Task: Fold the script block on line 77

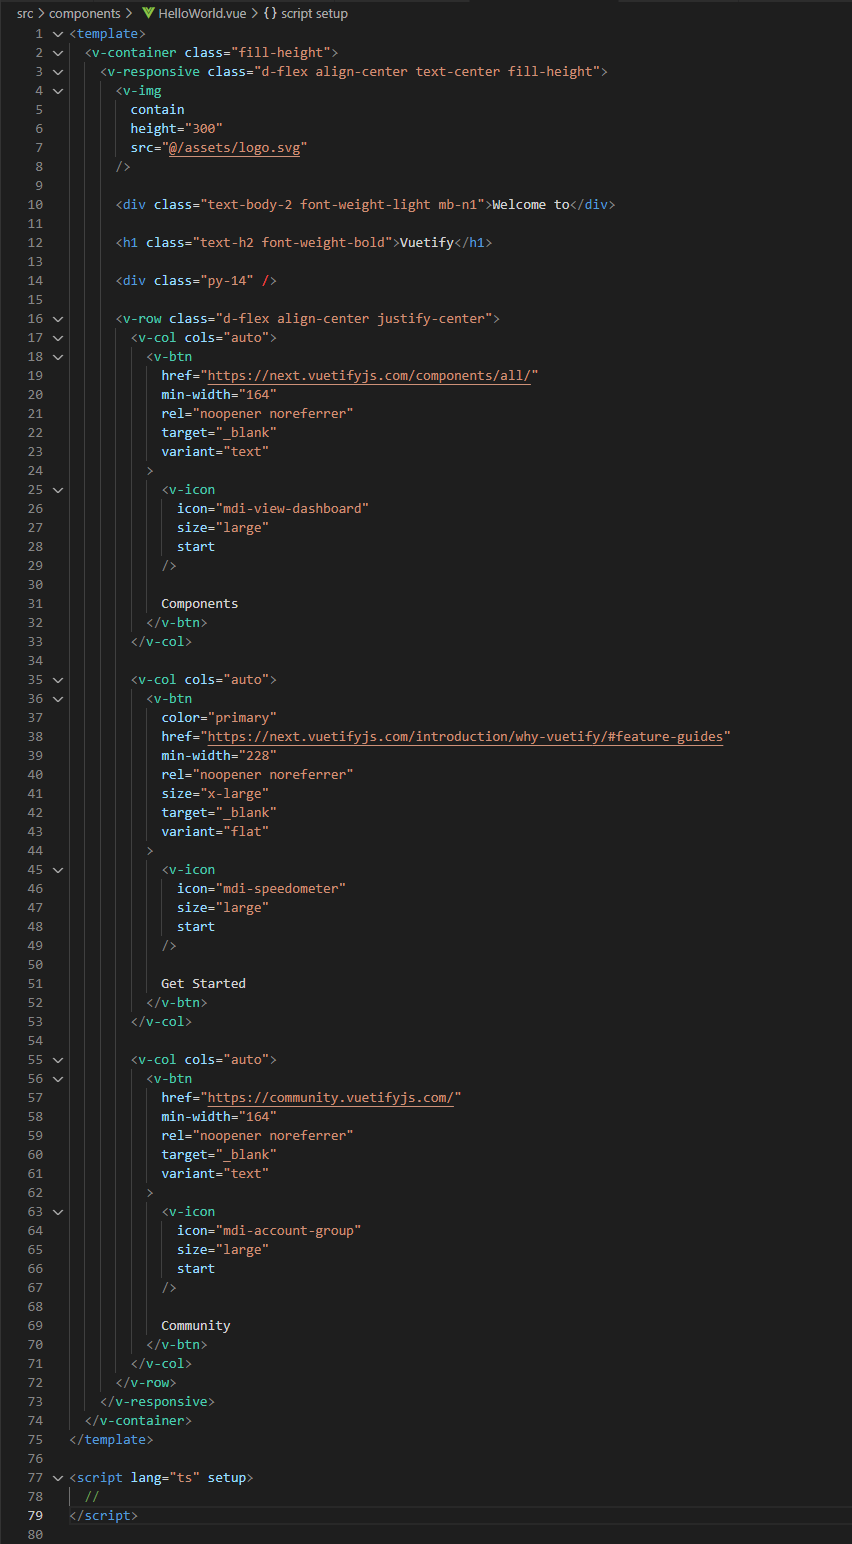Action: click(x=58, y=1478)
